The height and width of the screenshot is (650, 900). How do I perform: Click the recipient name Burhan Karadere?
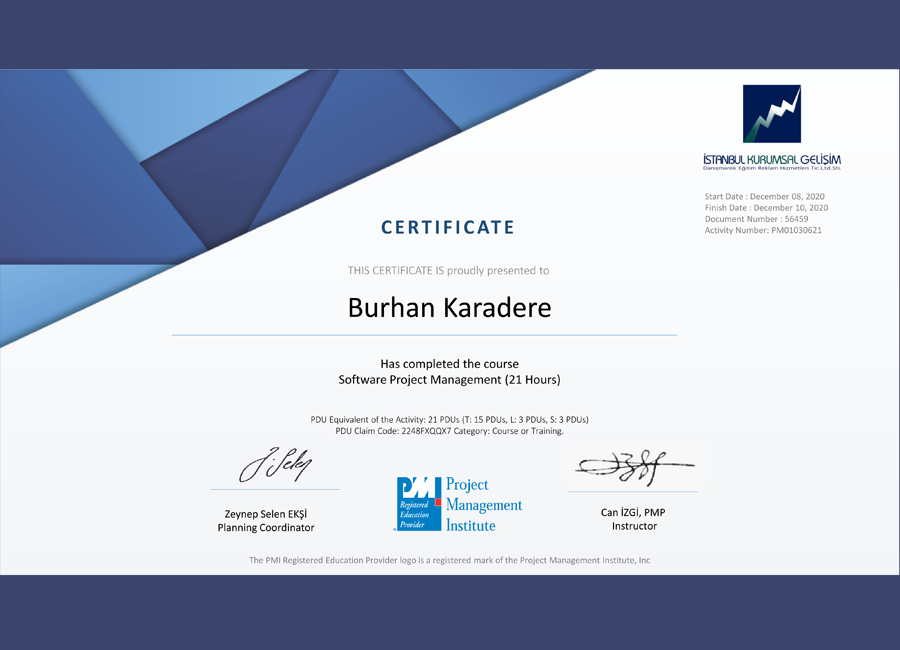[x=449, y=307]
